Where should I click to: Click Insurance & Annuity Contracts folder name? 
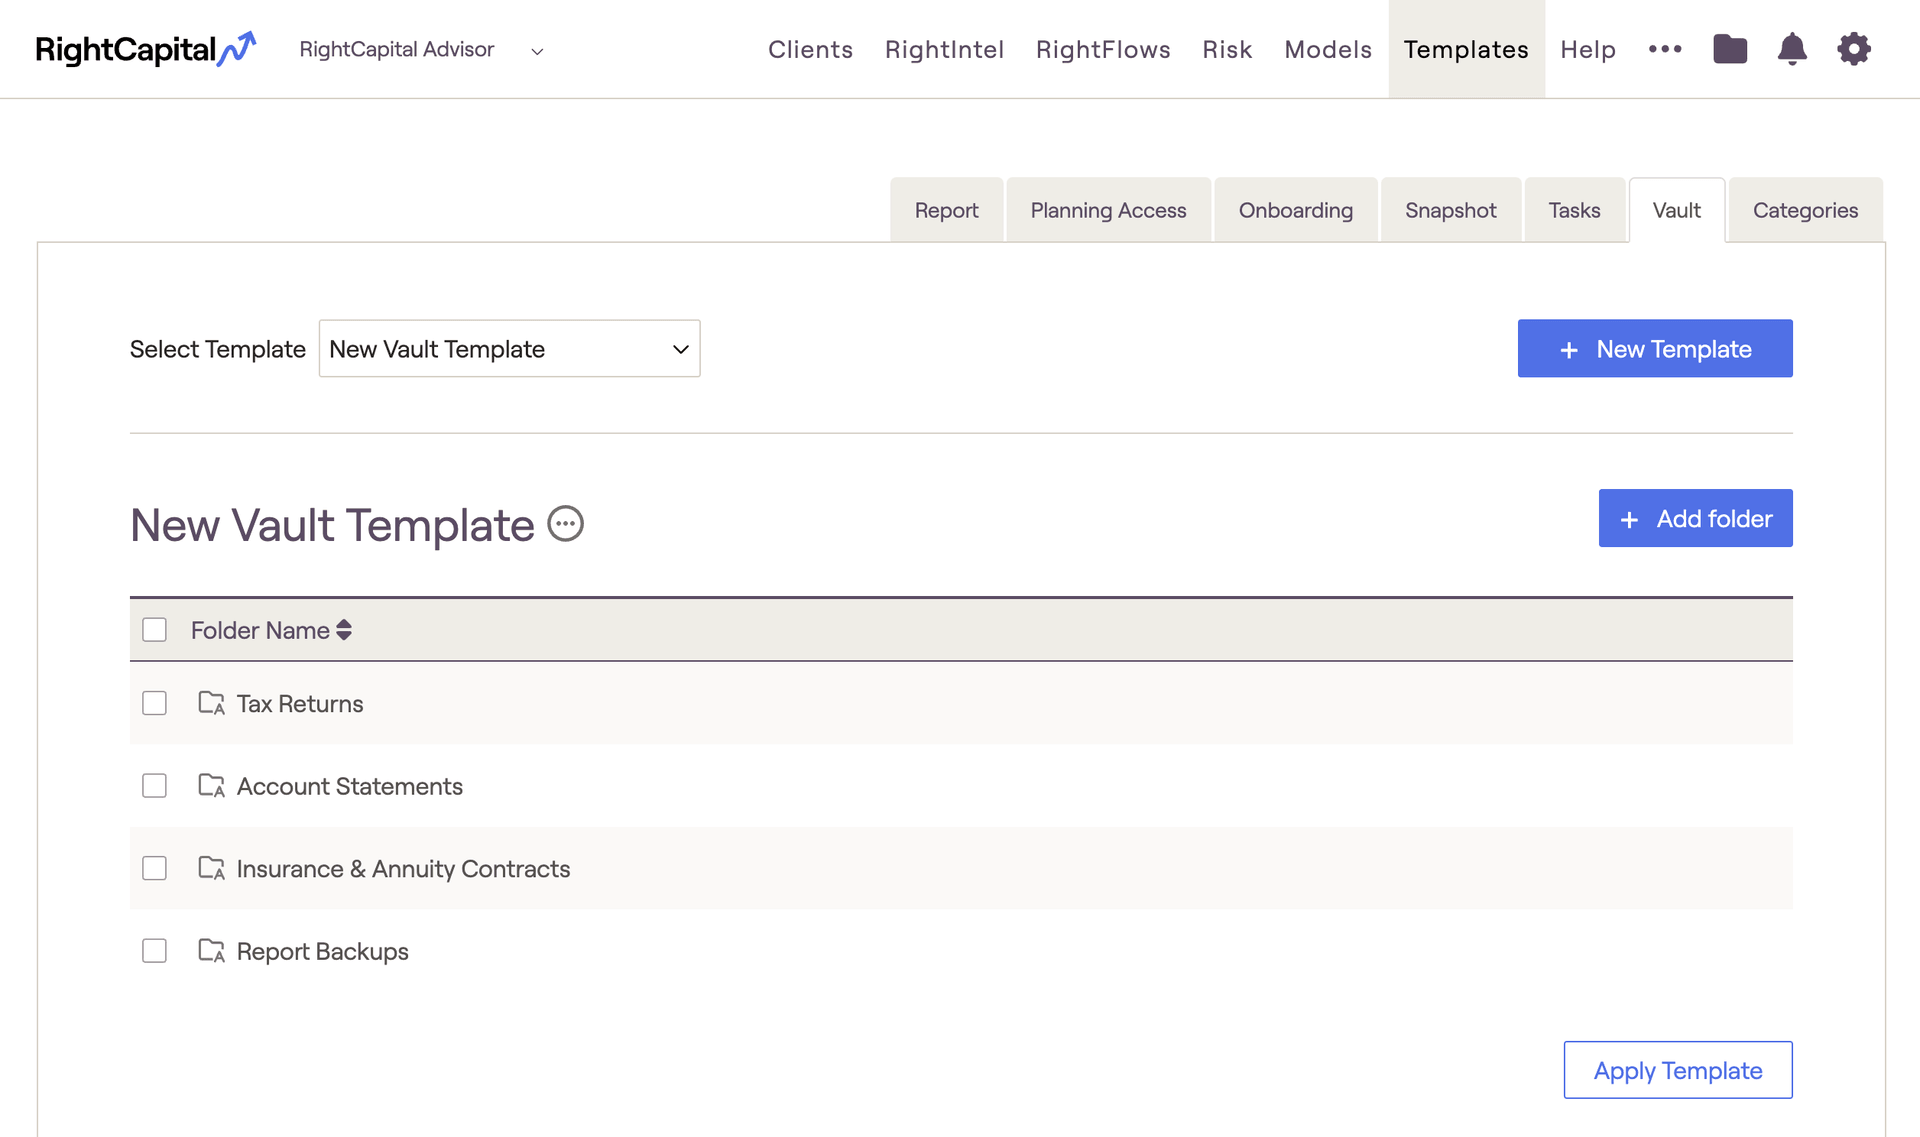404,869
